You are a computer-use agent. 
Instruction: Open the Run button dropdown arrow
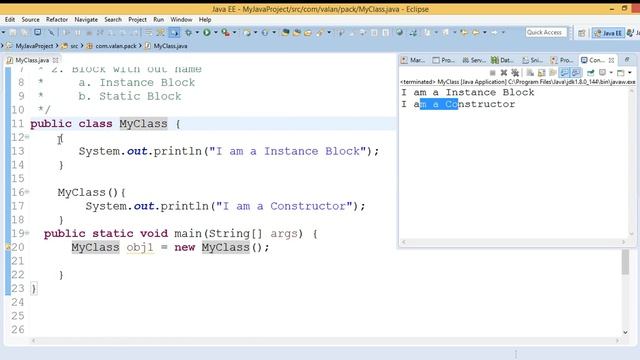(216, 32)
